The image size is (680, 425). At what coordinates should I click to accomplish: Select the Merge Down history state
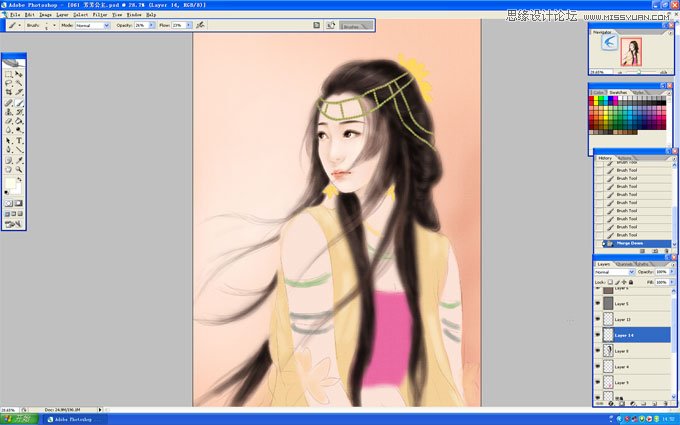637,243
